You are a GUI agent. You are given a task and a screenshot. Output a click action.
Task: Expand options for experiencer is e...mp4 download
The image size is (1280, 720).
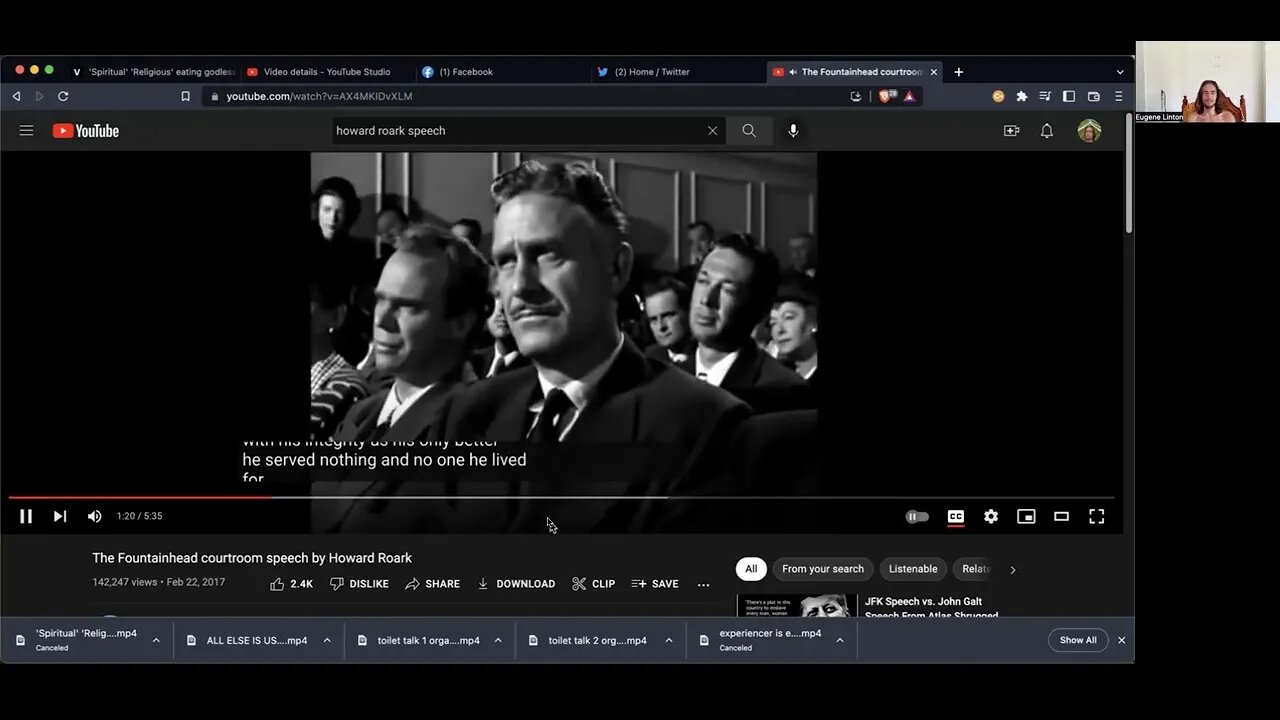(840, 640)
